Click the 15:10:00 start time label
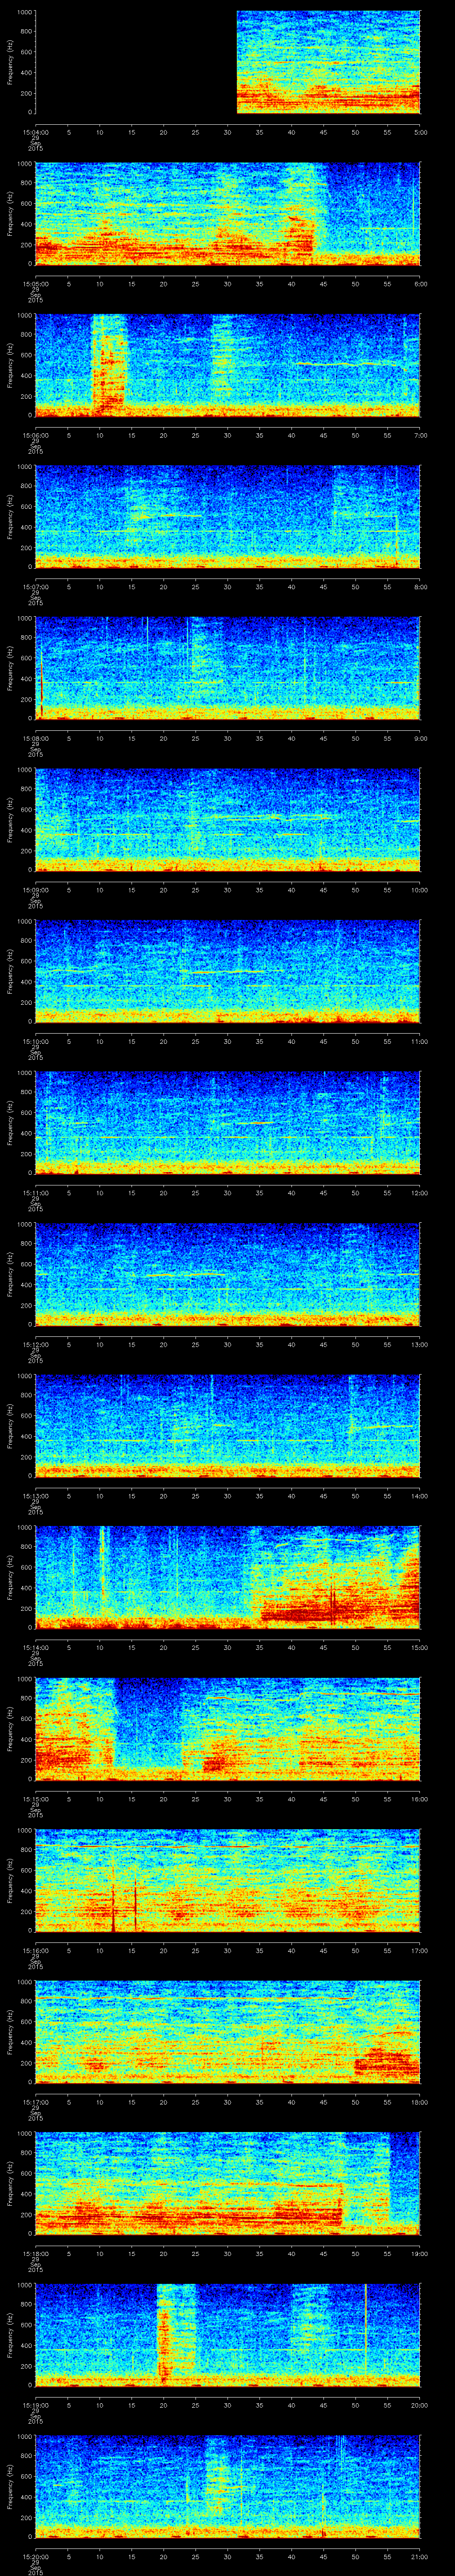 pos(35,1041)
